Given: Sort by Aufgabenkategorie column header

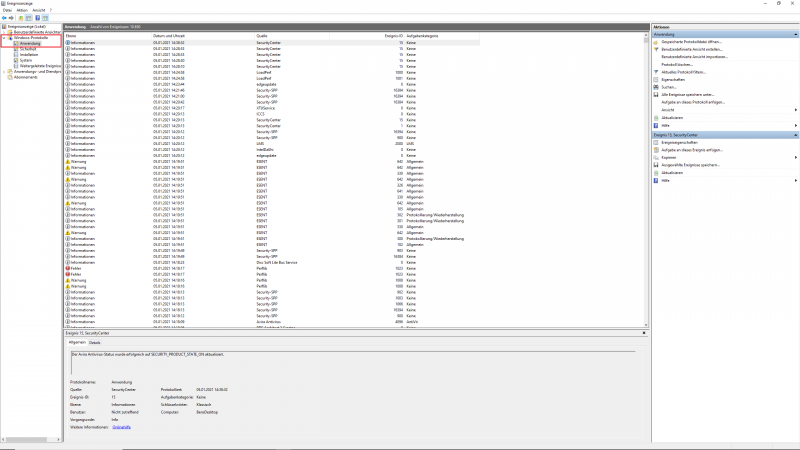Looking at the screenshot, I should (442, 36).
